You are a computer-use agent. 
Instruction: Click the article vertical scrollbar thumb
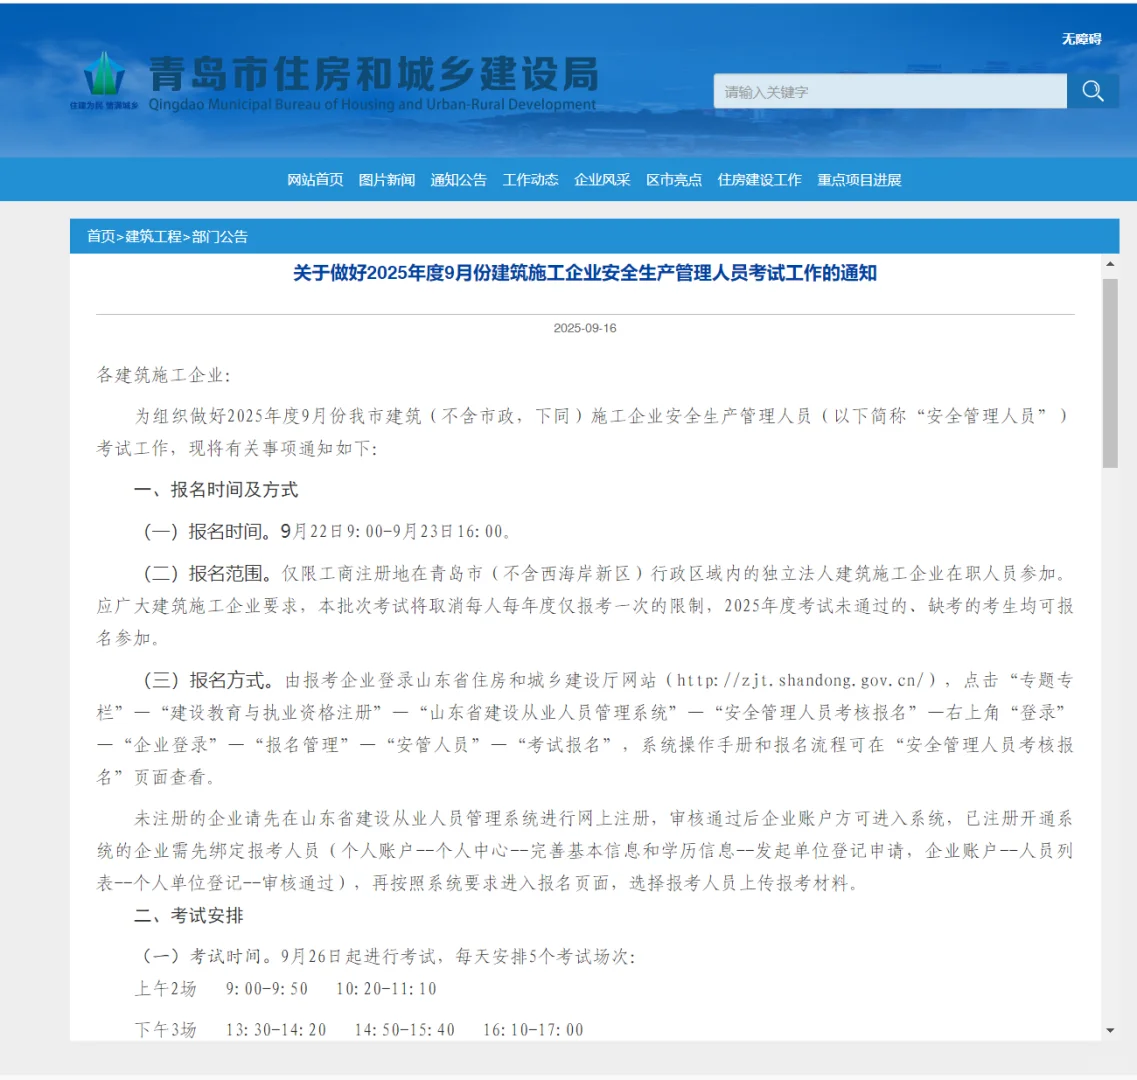pyautogui.click(x=1110, y=373)
